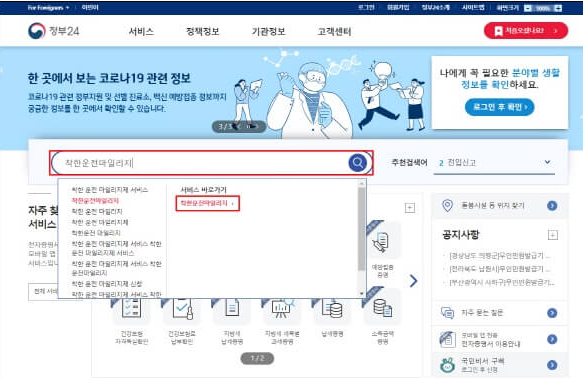This screenshot has height=378, width=583.
Task: Click the 자주 묻는 질문 chat icon
Action: (x=447, y=313)
